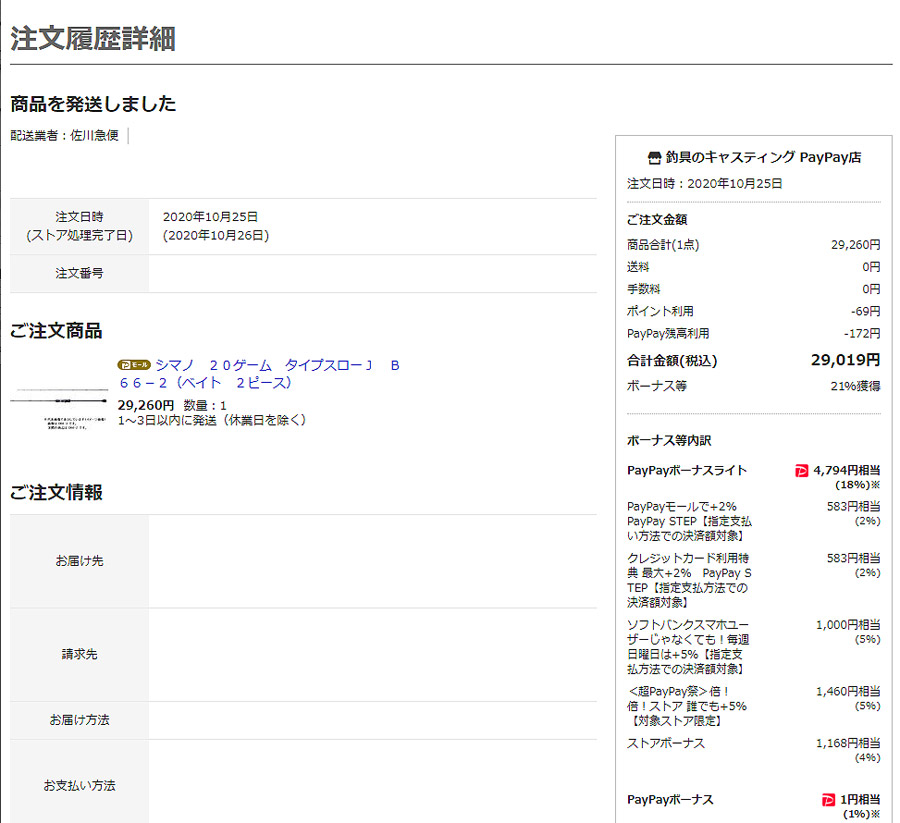Select the 1〜3日以内に発送 shipping note
The width and height of the screenshot is (900, 823).
pos(212,420)
